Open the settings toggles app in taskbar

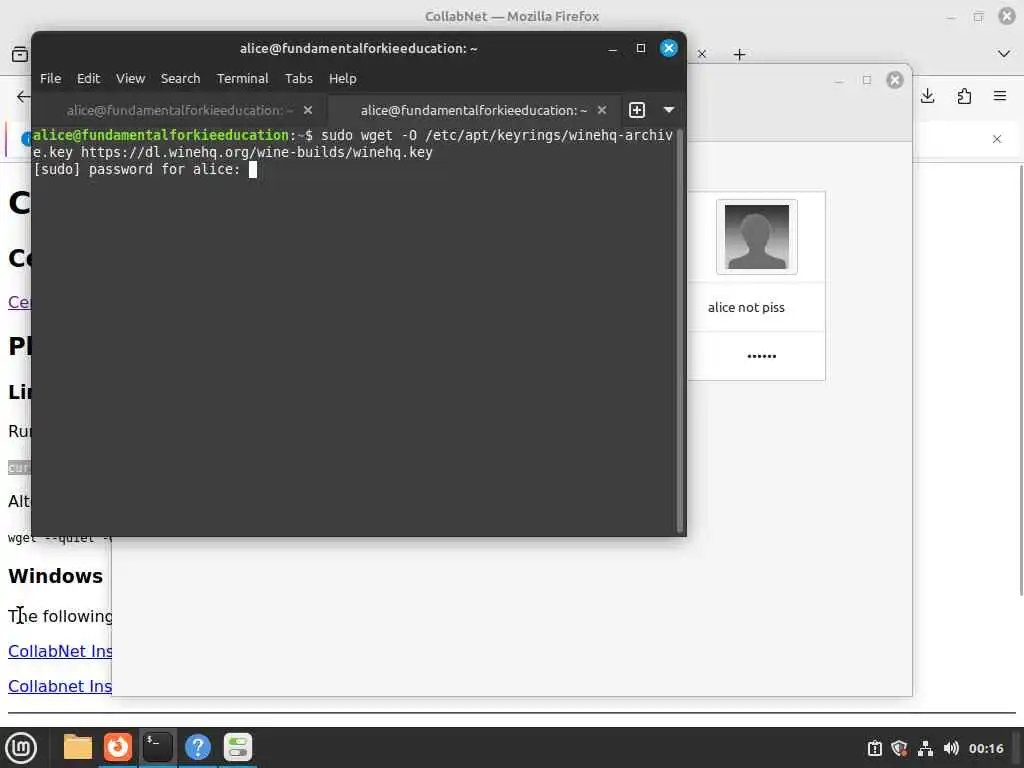[x=238, y=747]
